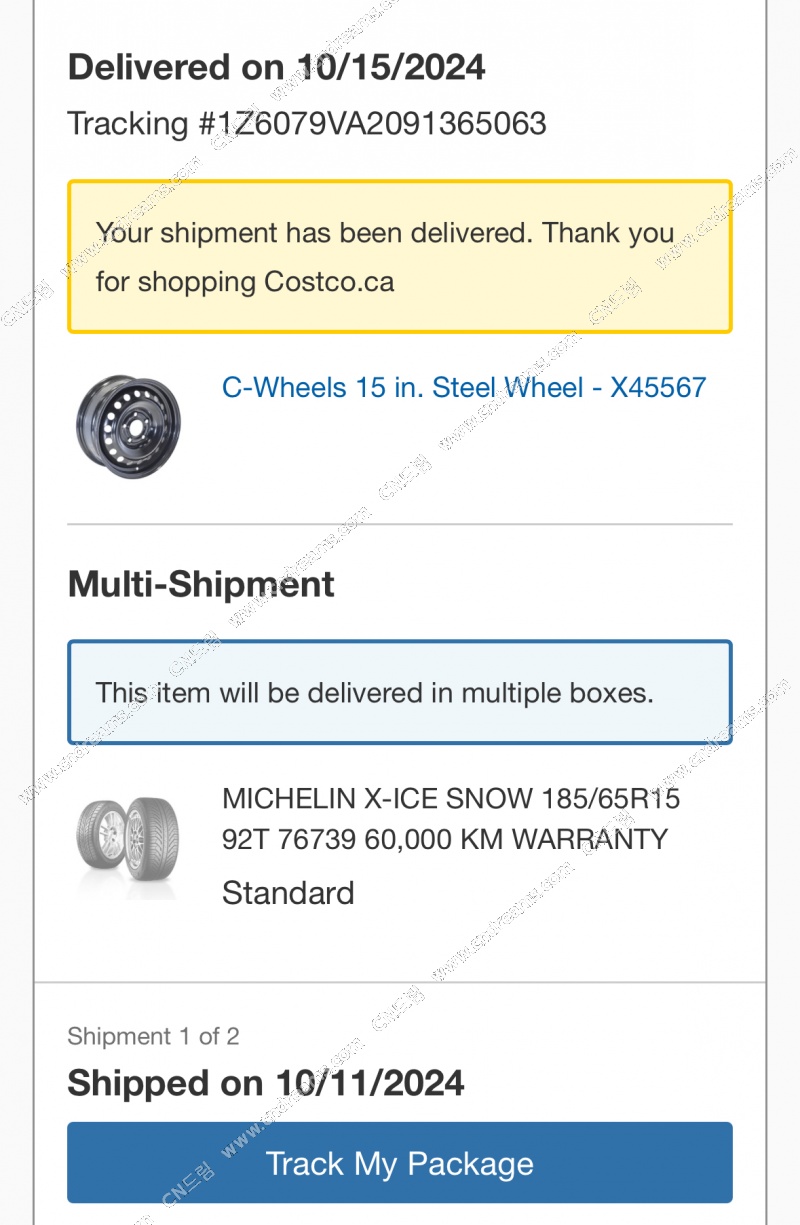The image size is (800, 1225).
Task: Select the Standard shipping method label
Action: point(288,893)
